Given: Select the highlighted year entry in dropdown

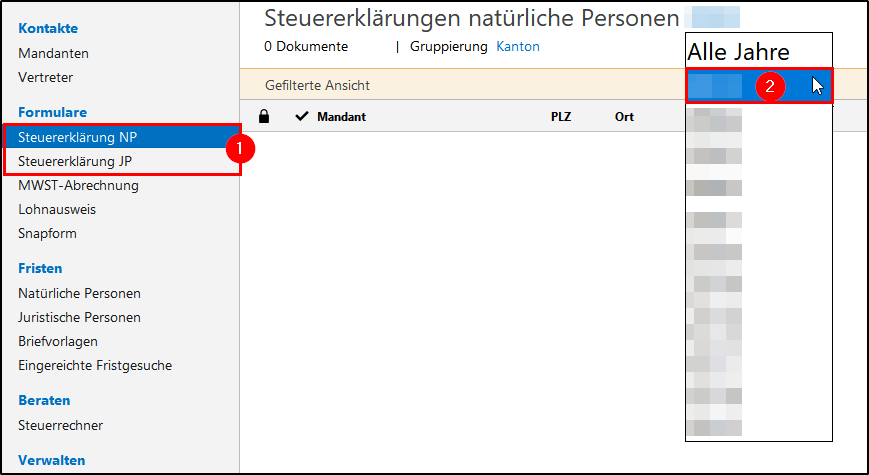Looking at the screenshot, I should coord(716,86).
